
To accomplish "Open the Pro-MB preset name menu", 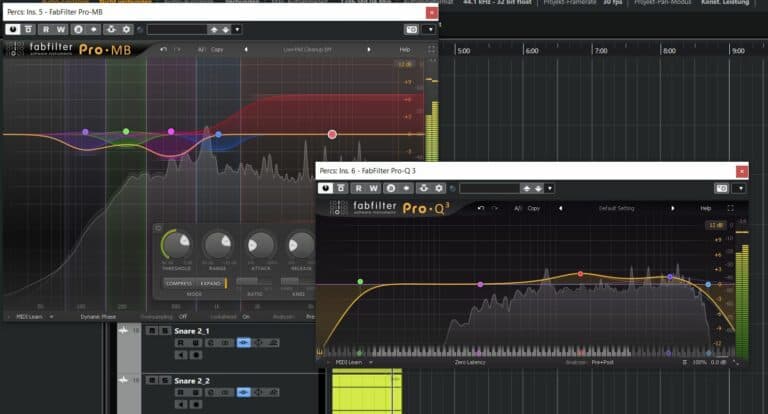I will pyautogui.click(x=308, y=49).
